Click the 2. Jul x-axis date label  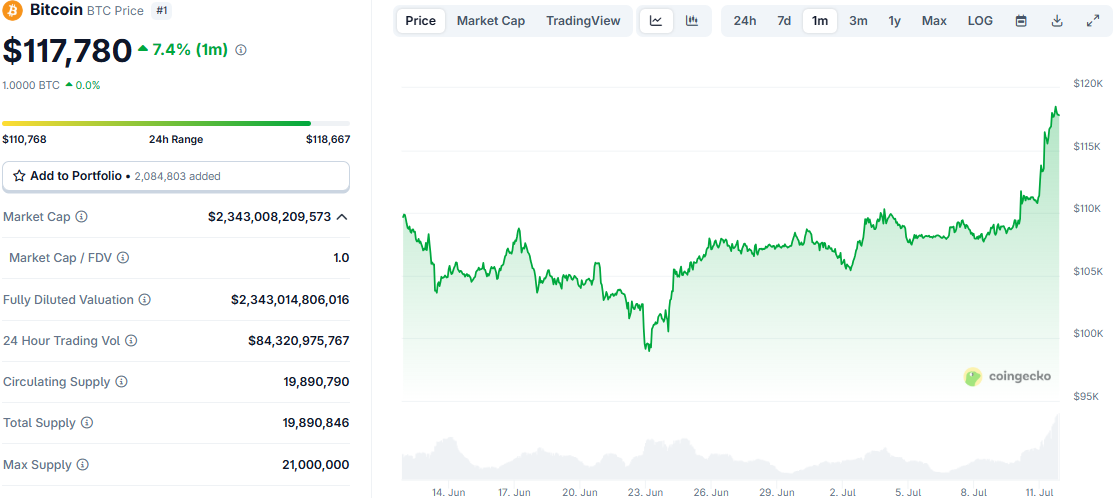[843, 492]
